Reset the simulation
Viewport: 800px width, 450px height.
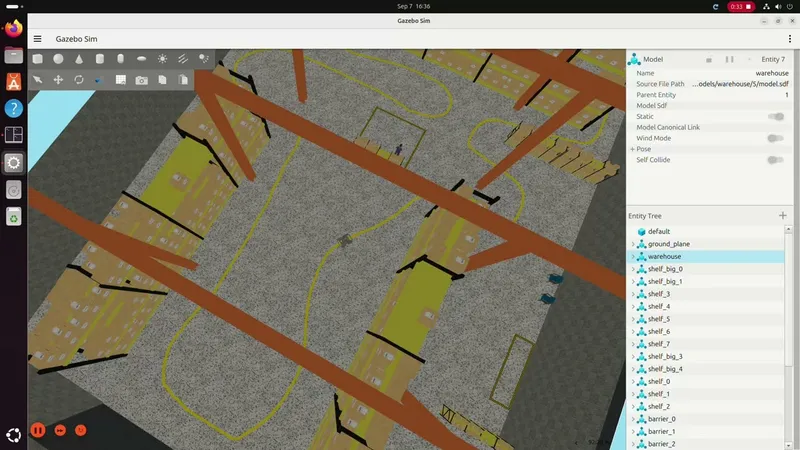(81, 430)
